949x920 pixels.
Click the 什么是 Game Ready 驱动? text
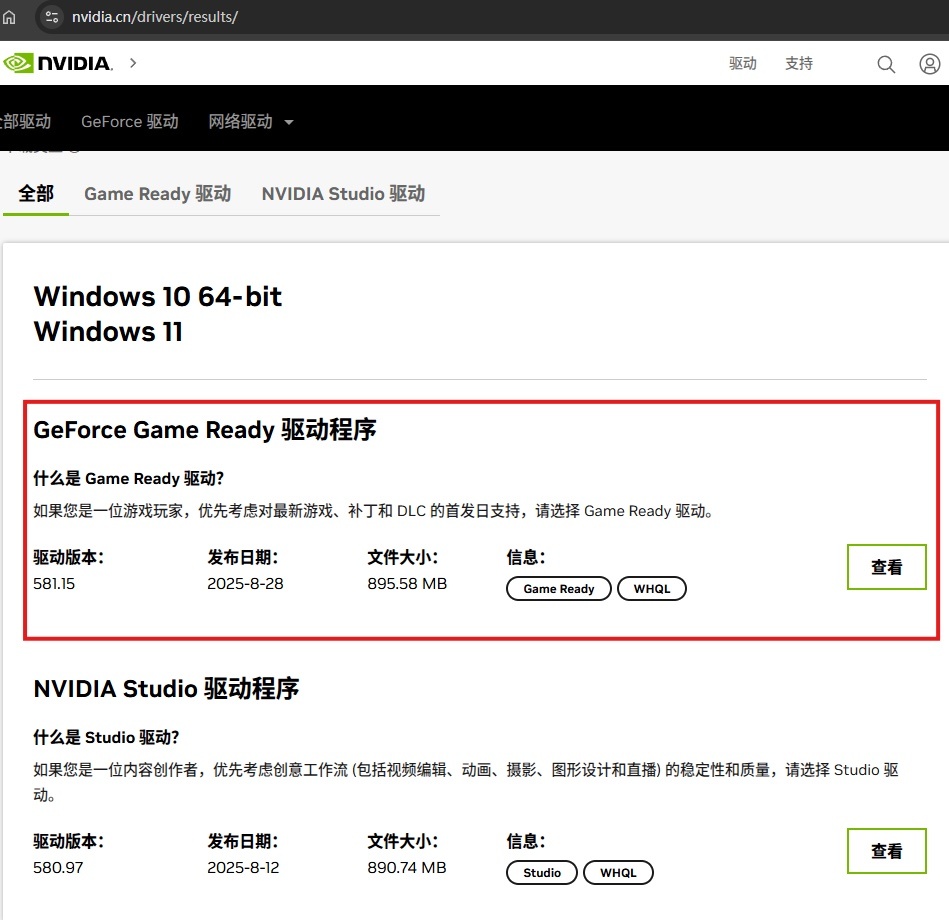pos(128,479)
